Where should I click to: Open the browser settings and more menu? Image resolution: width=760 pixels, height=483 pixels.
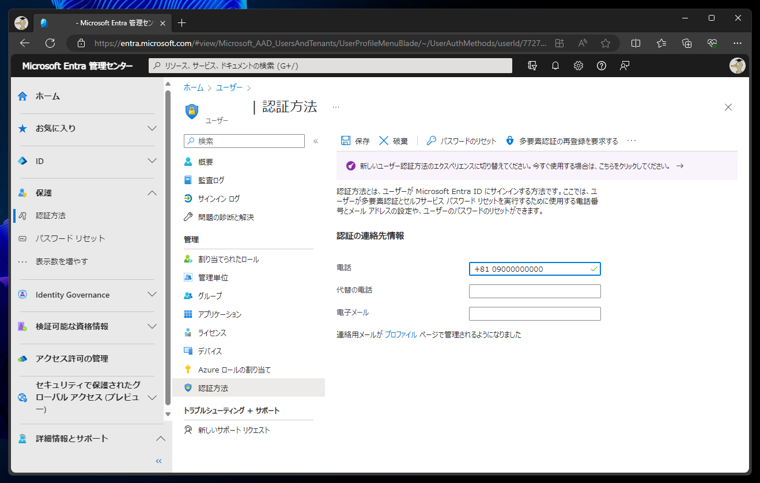click(x=737, y=43)
